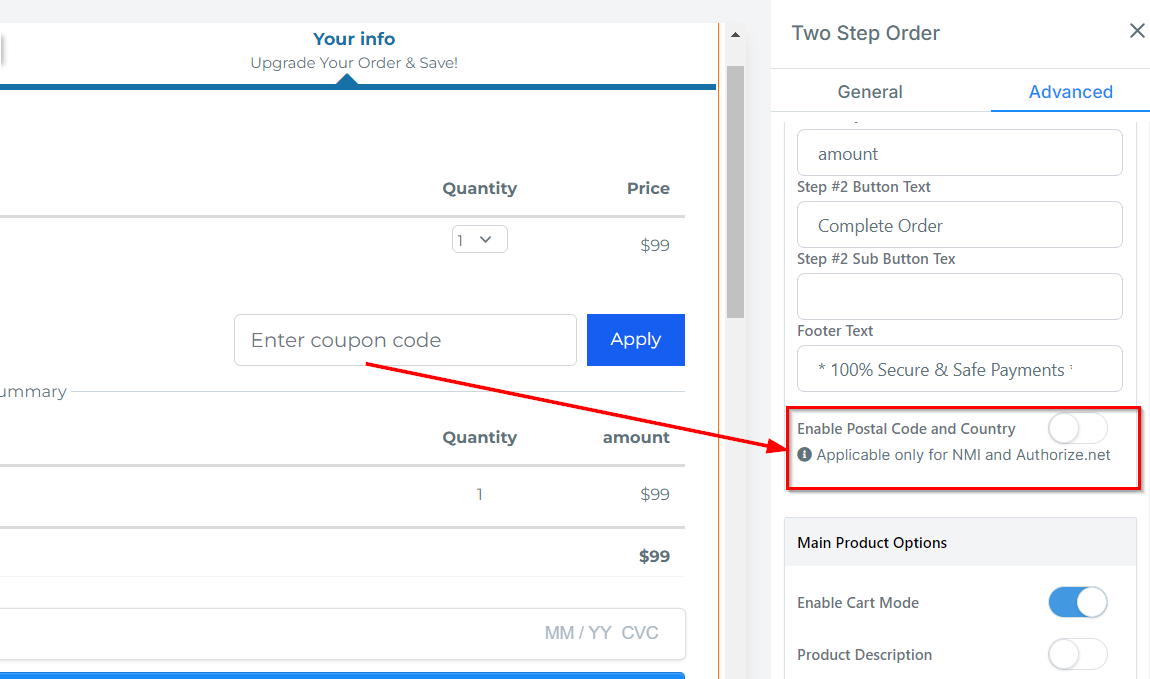Collapse the Main Product Options section
Viewport: 1150px width, 679px height.
tap(960, 542)
